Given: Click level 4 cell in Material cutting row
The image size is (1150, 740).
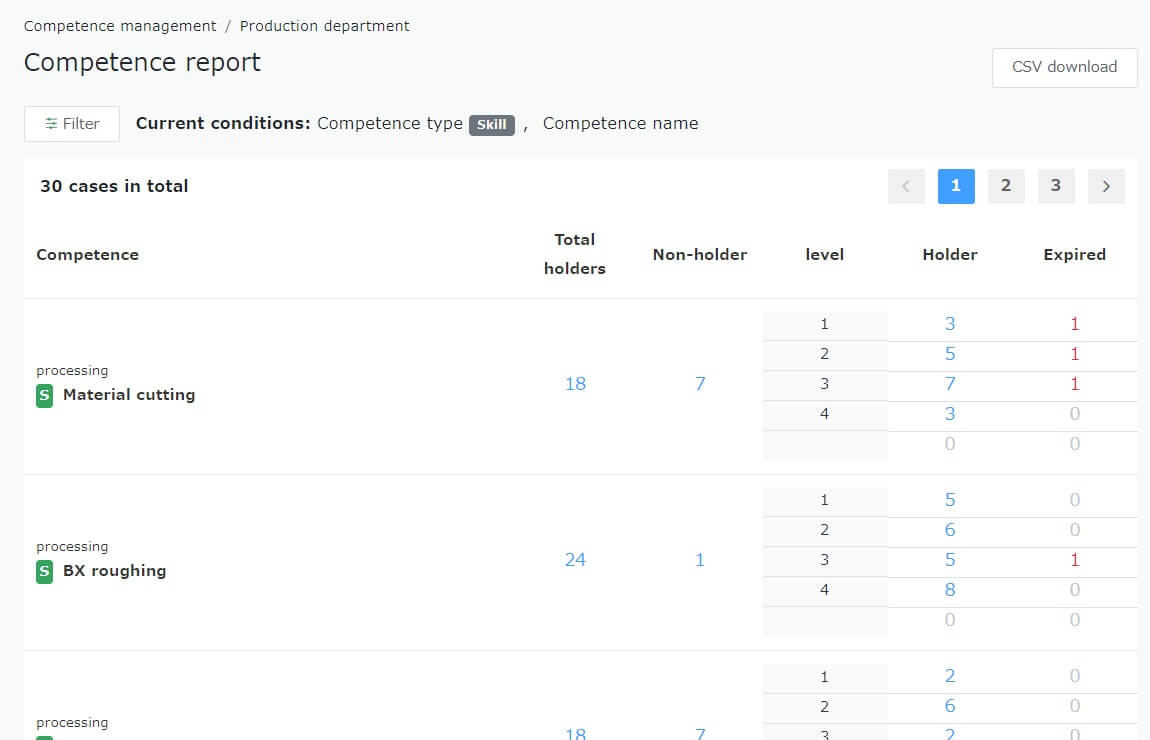Looking at the screenshot, I should tap(824, 414).
